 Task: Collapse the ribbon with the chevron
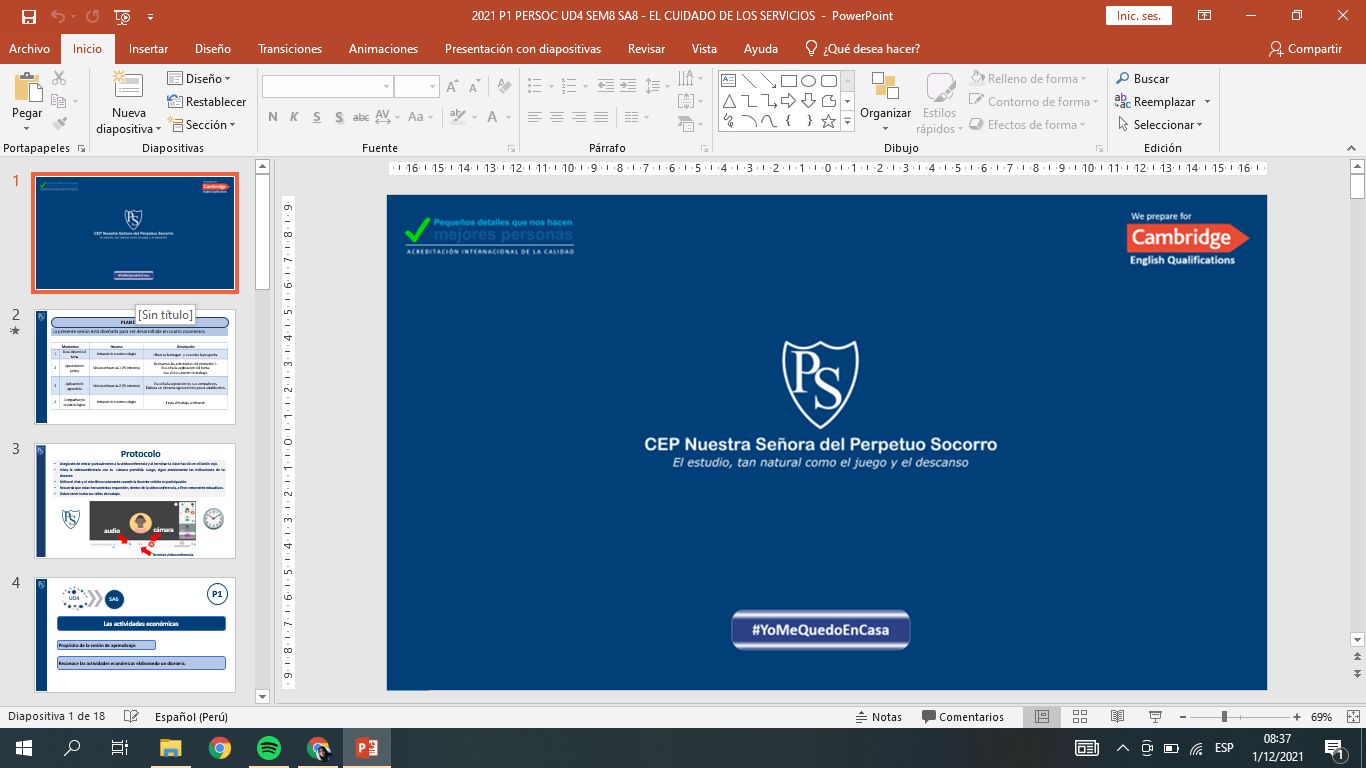[x=1352, y=148]
